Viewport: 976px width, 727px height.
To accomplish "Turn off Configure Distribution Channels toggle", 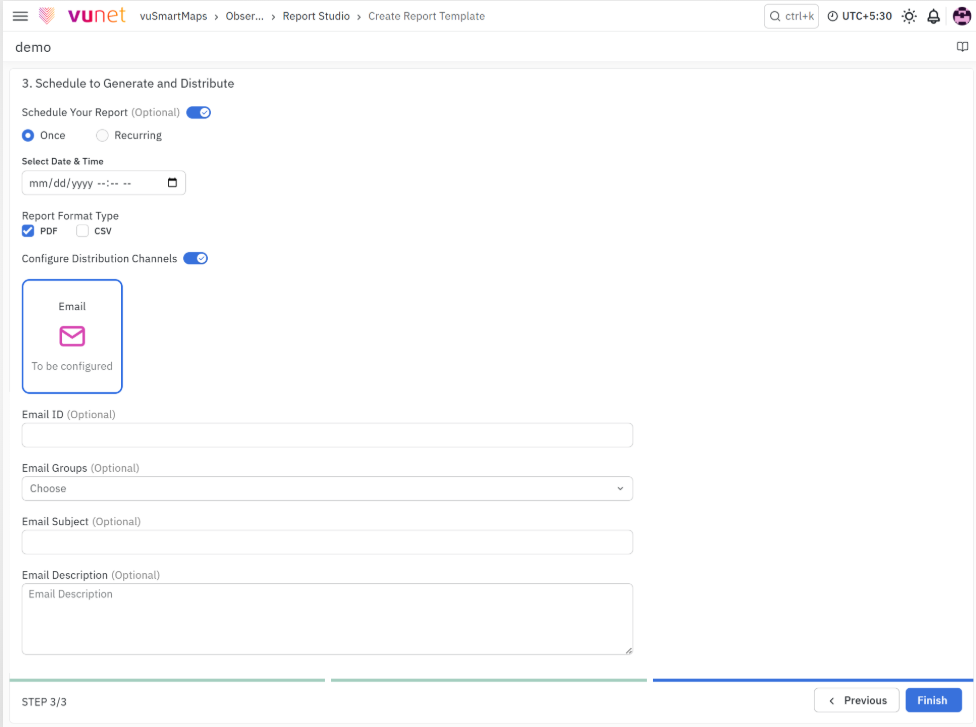I will pyautogui.click(x=195, y=258).
